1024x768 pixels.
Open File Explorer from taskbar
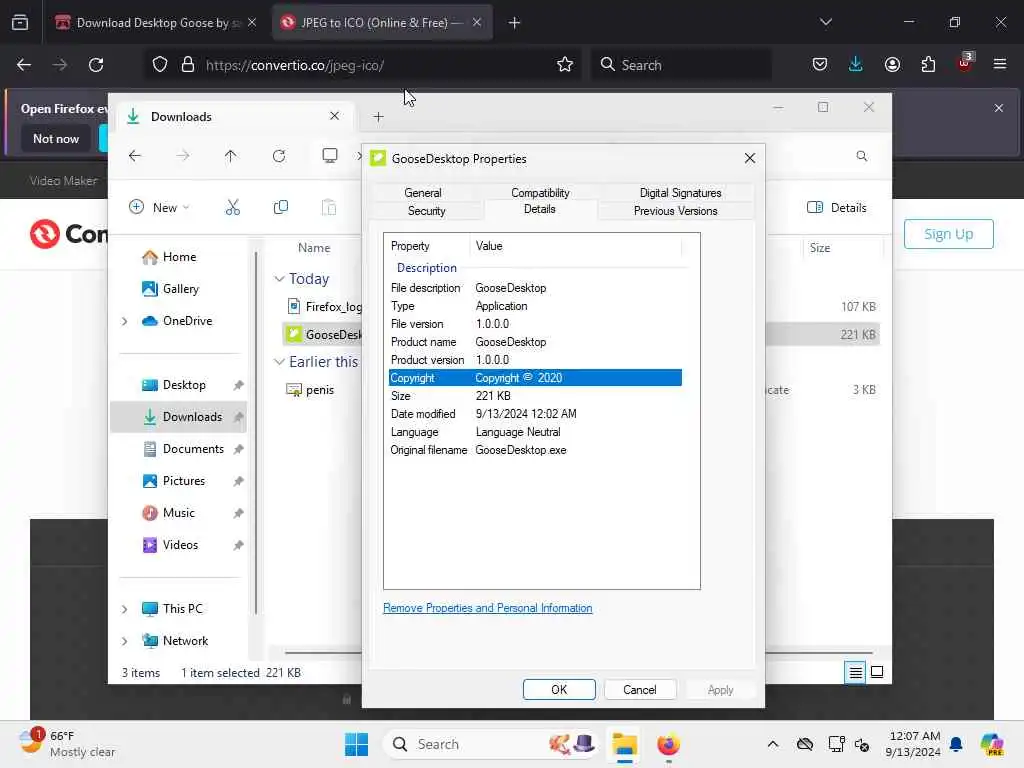[625, 744]
